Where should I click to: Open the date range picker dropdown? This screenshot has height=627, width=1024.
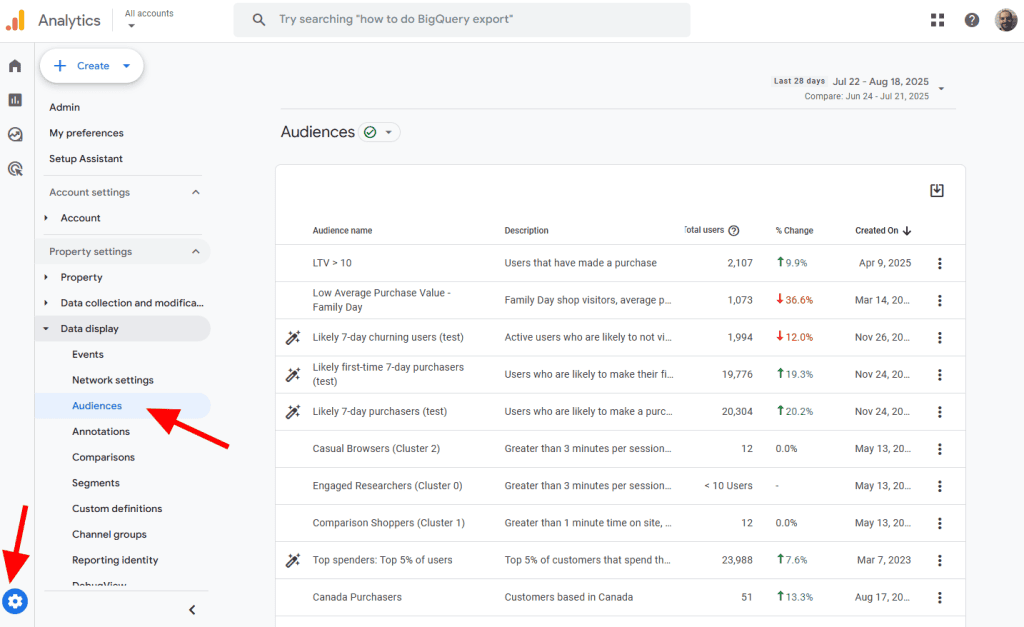click(x=941, y=89)
